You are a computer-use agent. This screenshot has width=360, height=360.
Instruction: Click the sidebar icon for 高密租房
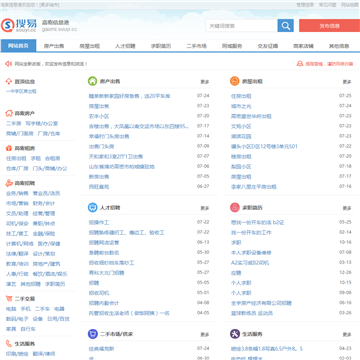(9, 148)
